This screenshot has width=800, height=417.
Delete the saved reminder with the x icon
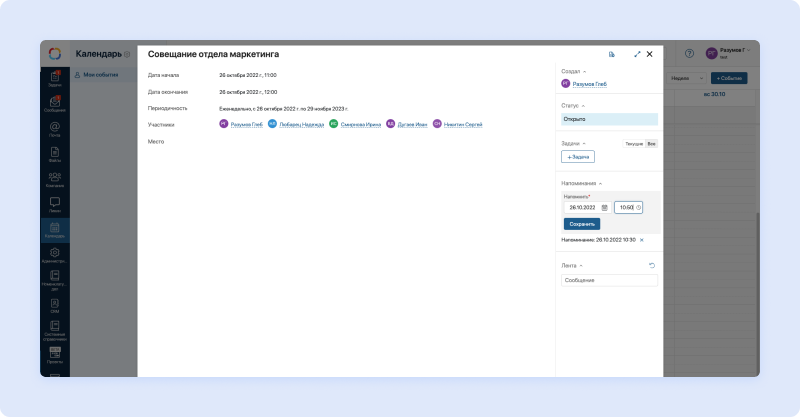pyautogui.click(x=642, y=240)
